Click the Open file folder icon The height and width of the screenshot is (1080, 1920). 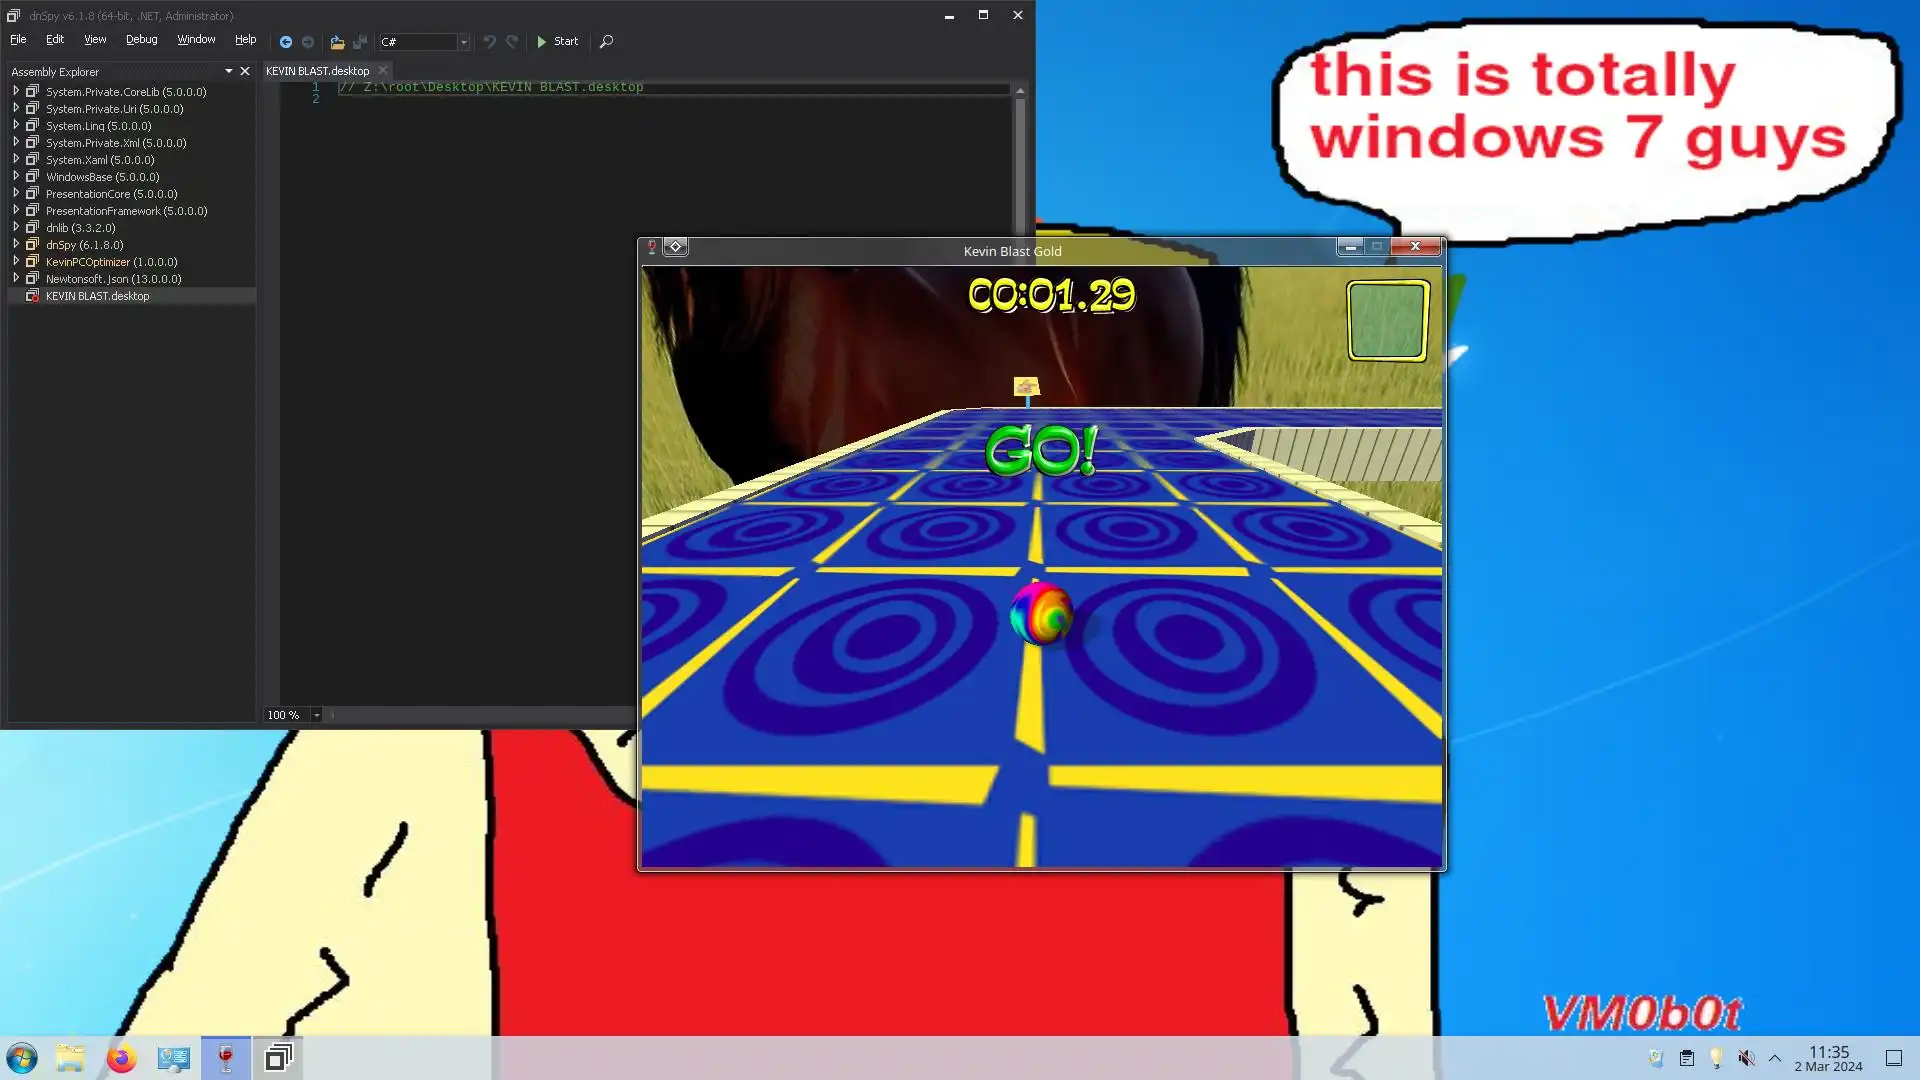coord(337,42)
